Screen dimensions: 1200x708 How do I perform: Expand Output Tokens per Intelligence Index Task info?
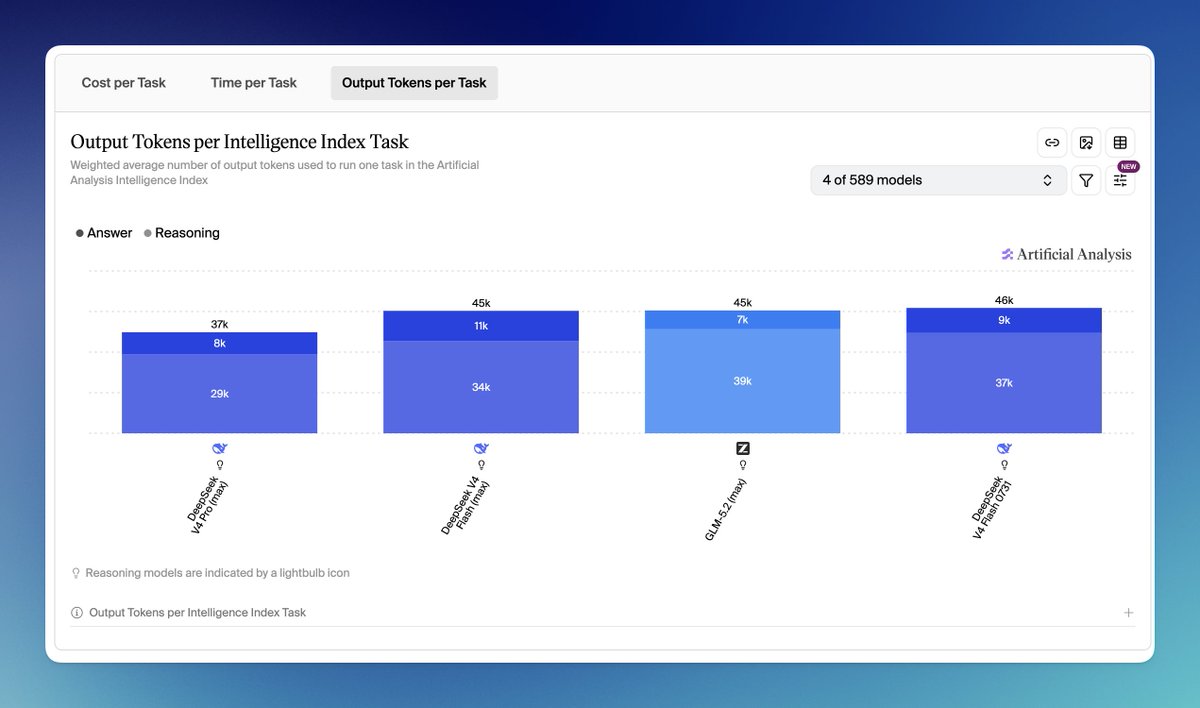pos(1129,613)
